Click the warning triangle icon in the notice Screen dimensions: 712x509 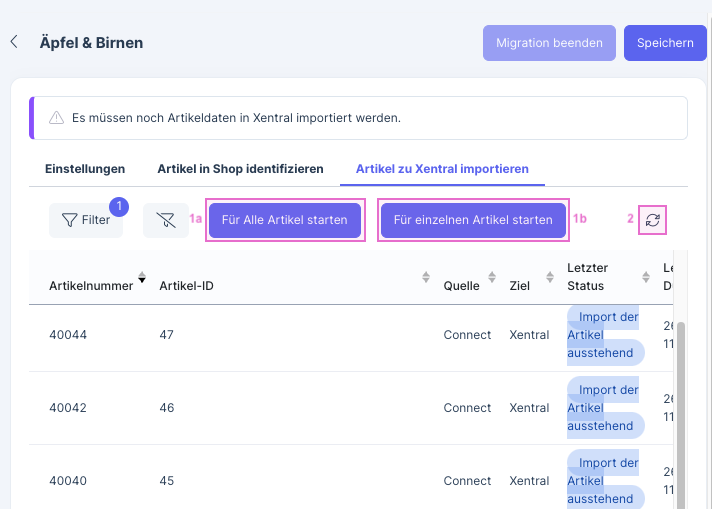(x=56, y=118)
